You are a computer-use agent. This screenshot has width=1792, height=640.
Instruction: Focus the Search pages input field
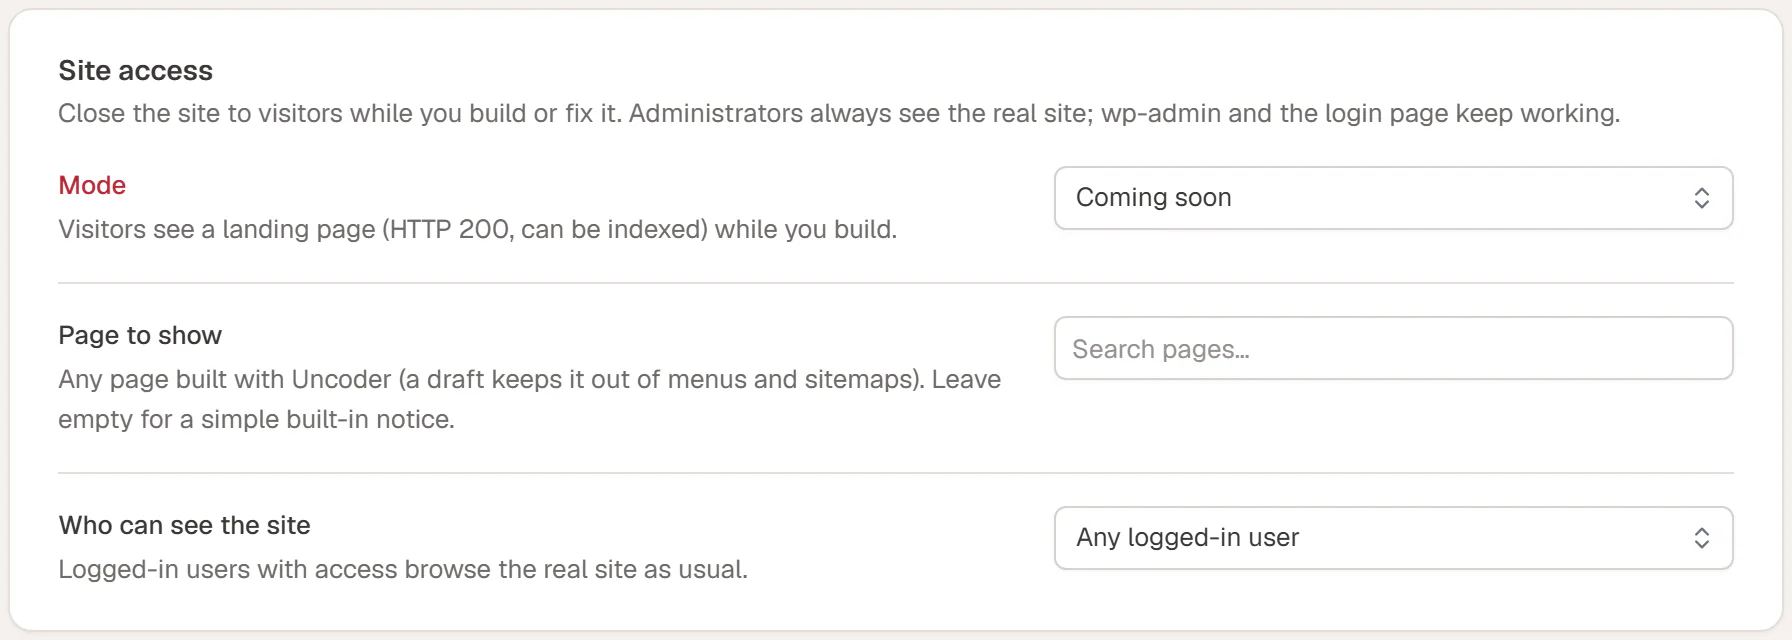point(1393,348)
